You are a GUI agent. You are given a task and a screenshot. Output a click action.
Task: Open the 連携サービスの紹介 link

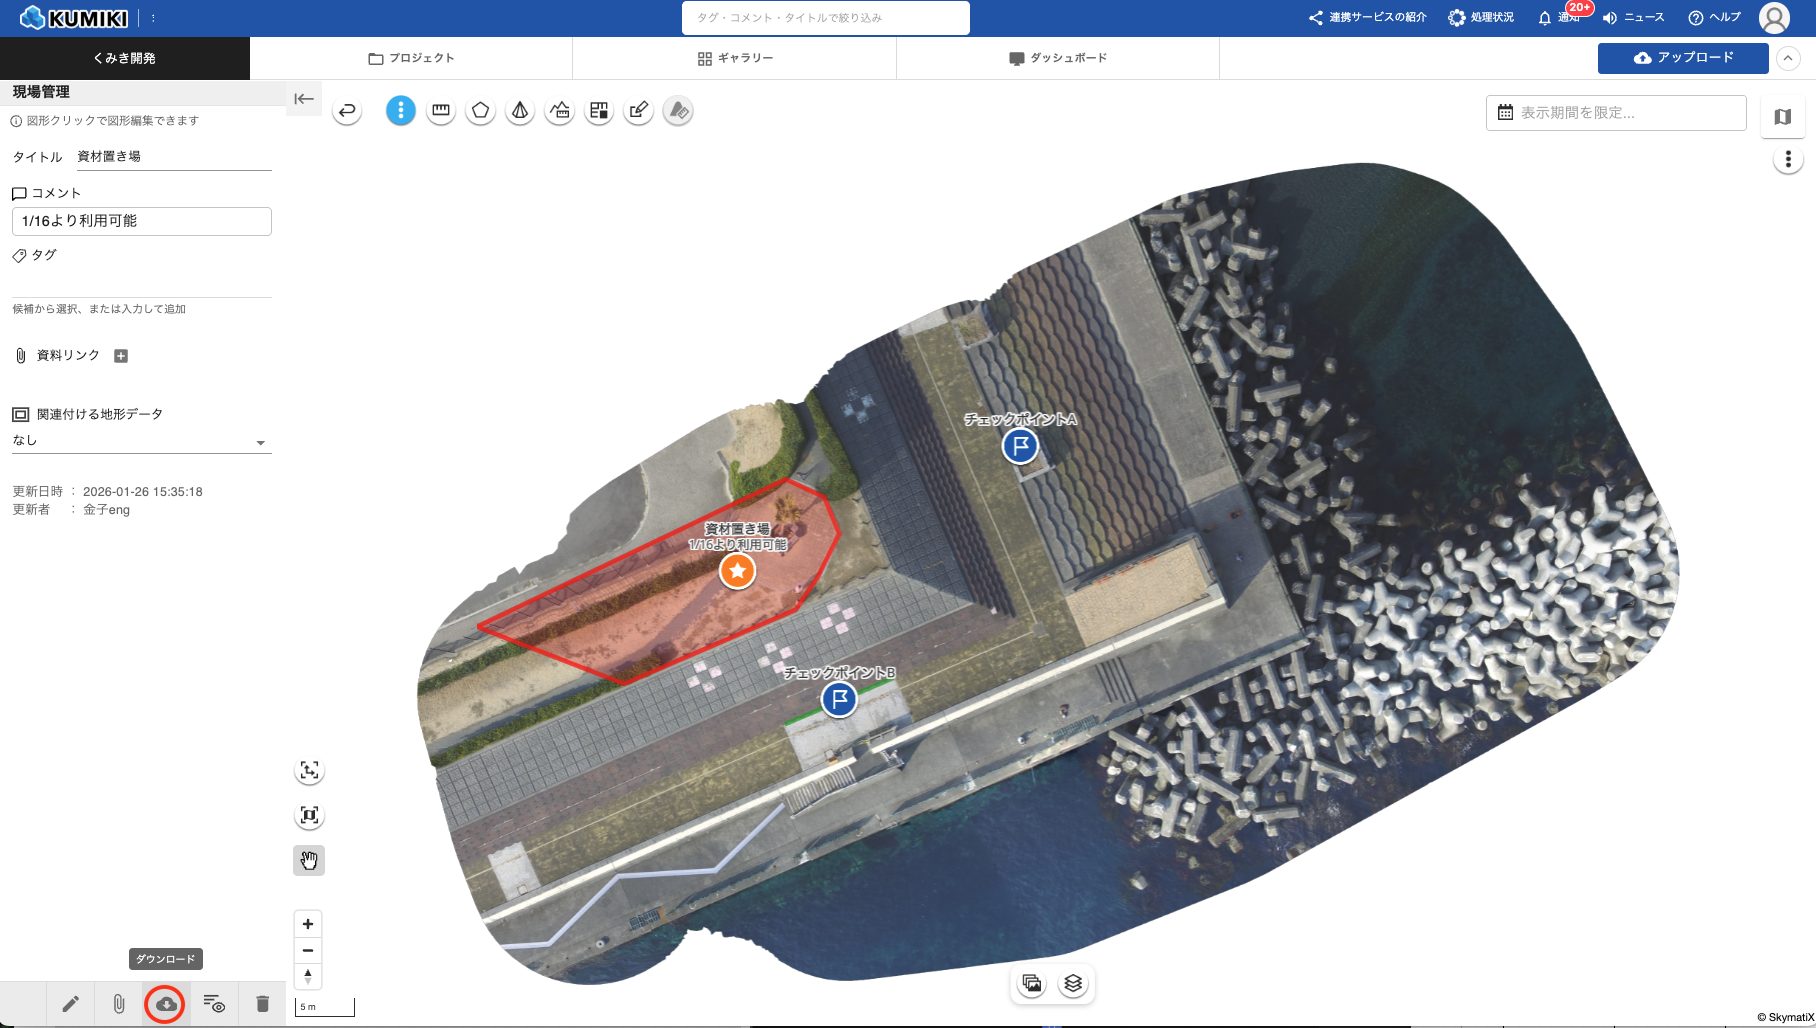tap(1367, 18)
